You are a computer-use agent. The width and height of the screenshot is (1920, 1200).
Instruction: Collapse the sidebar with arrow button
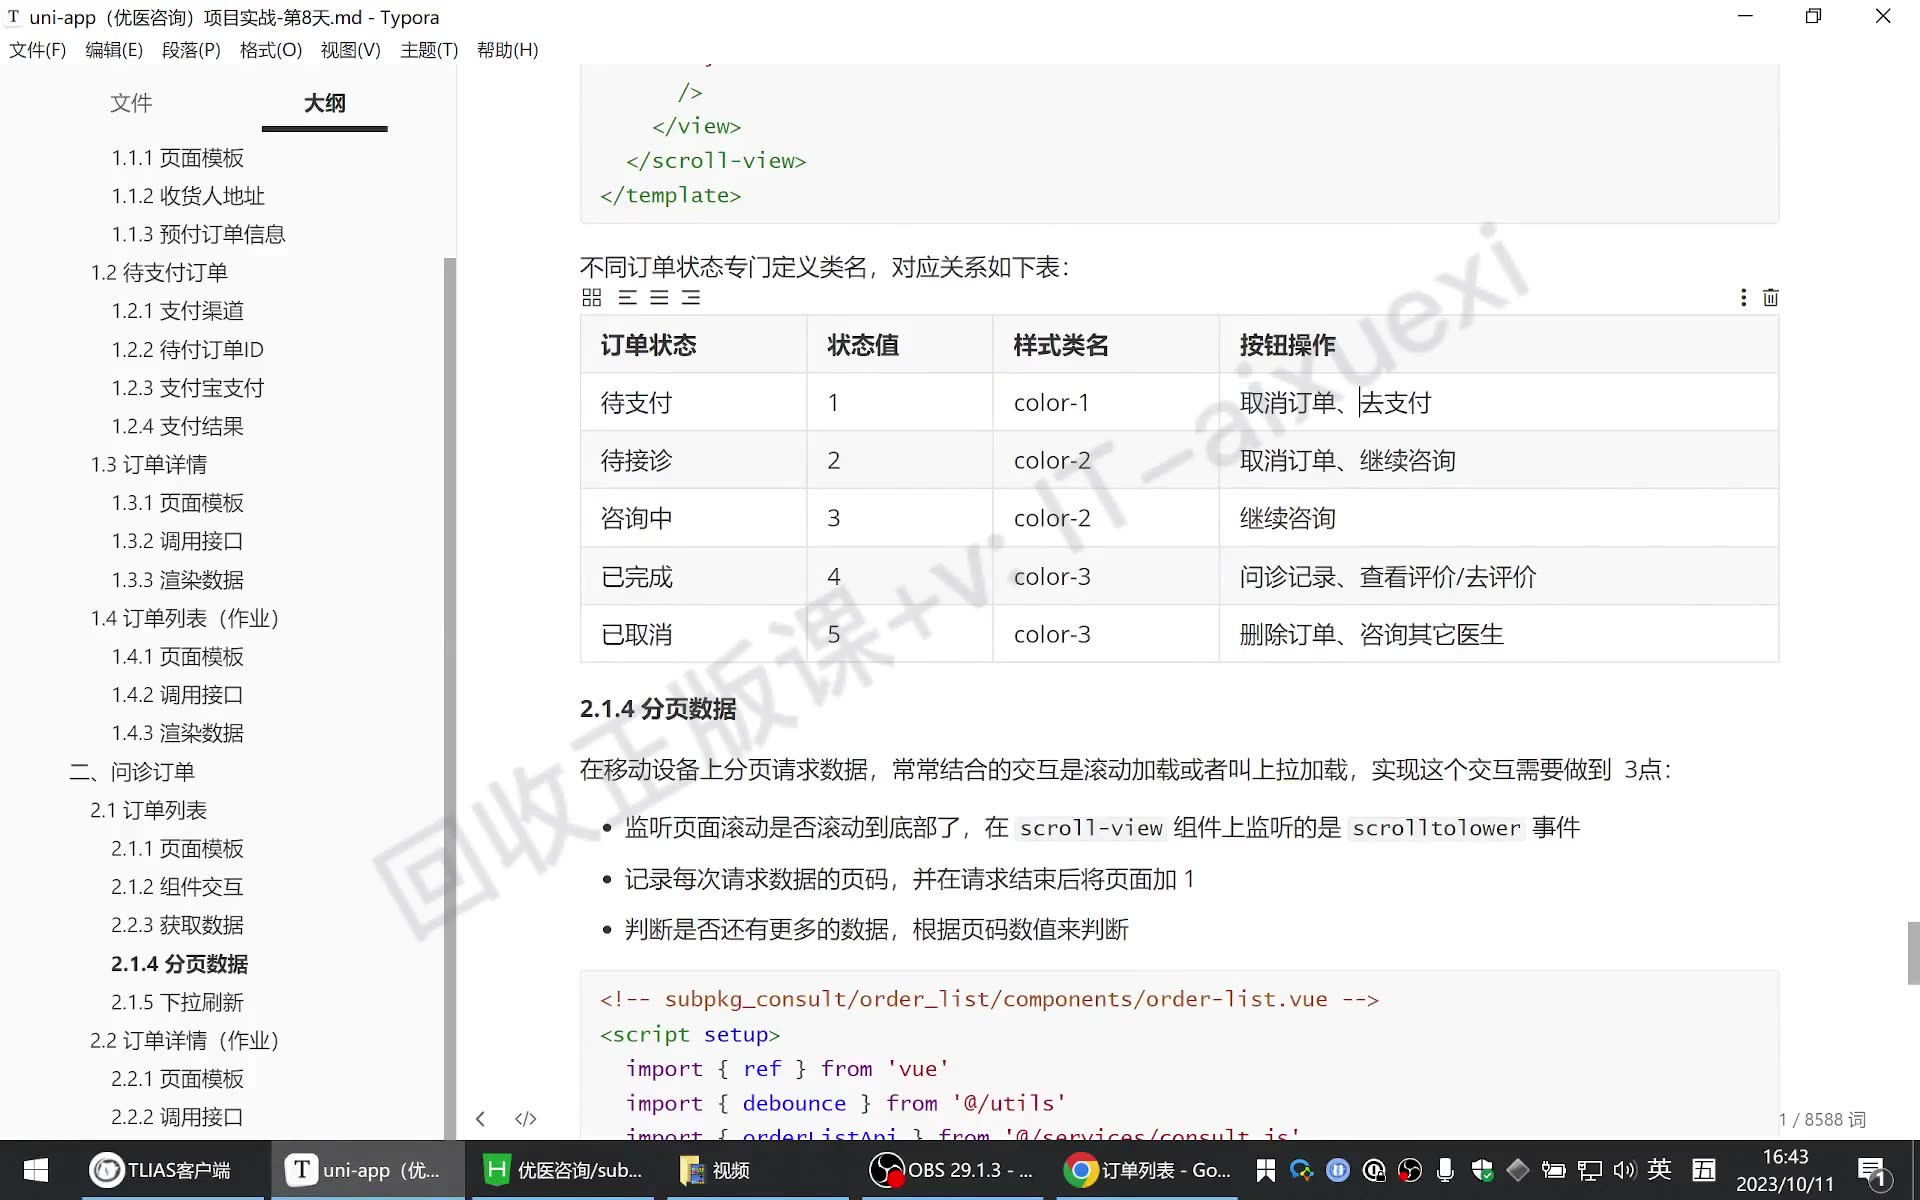[x=480, y=1119]
